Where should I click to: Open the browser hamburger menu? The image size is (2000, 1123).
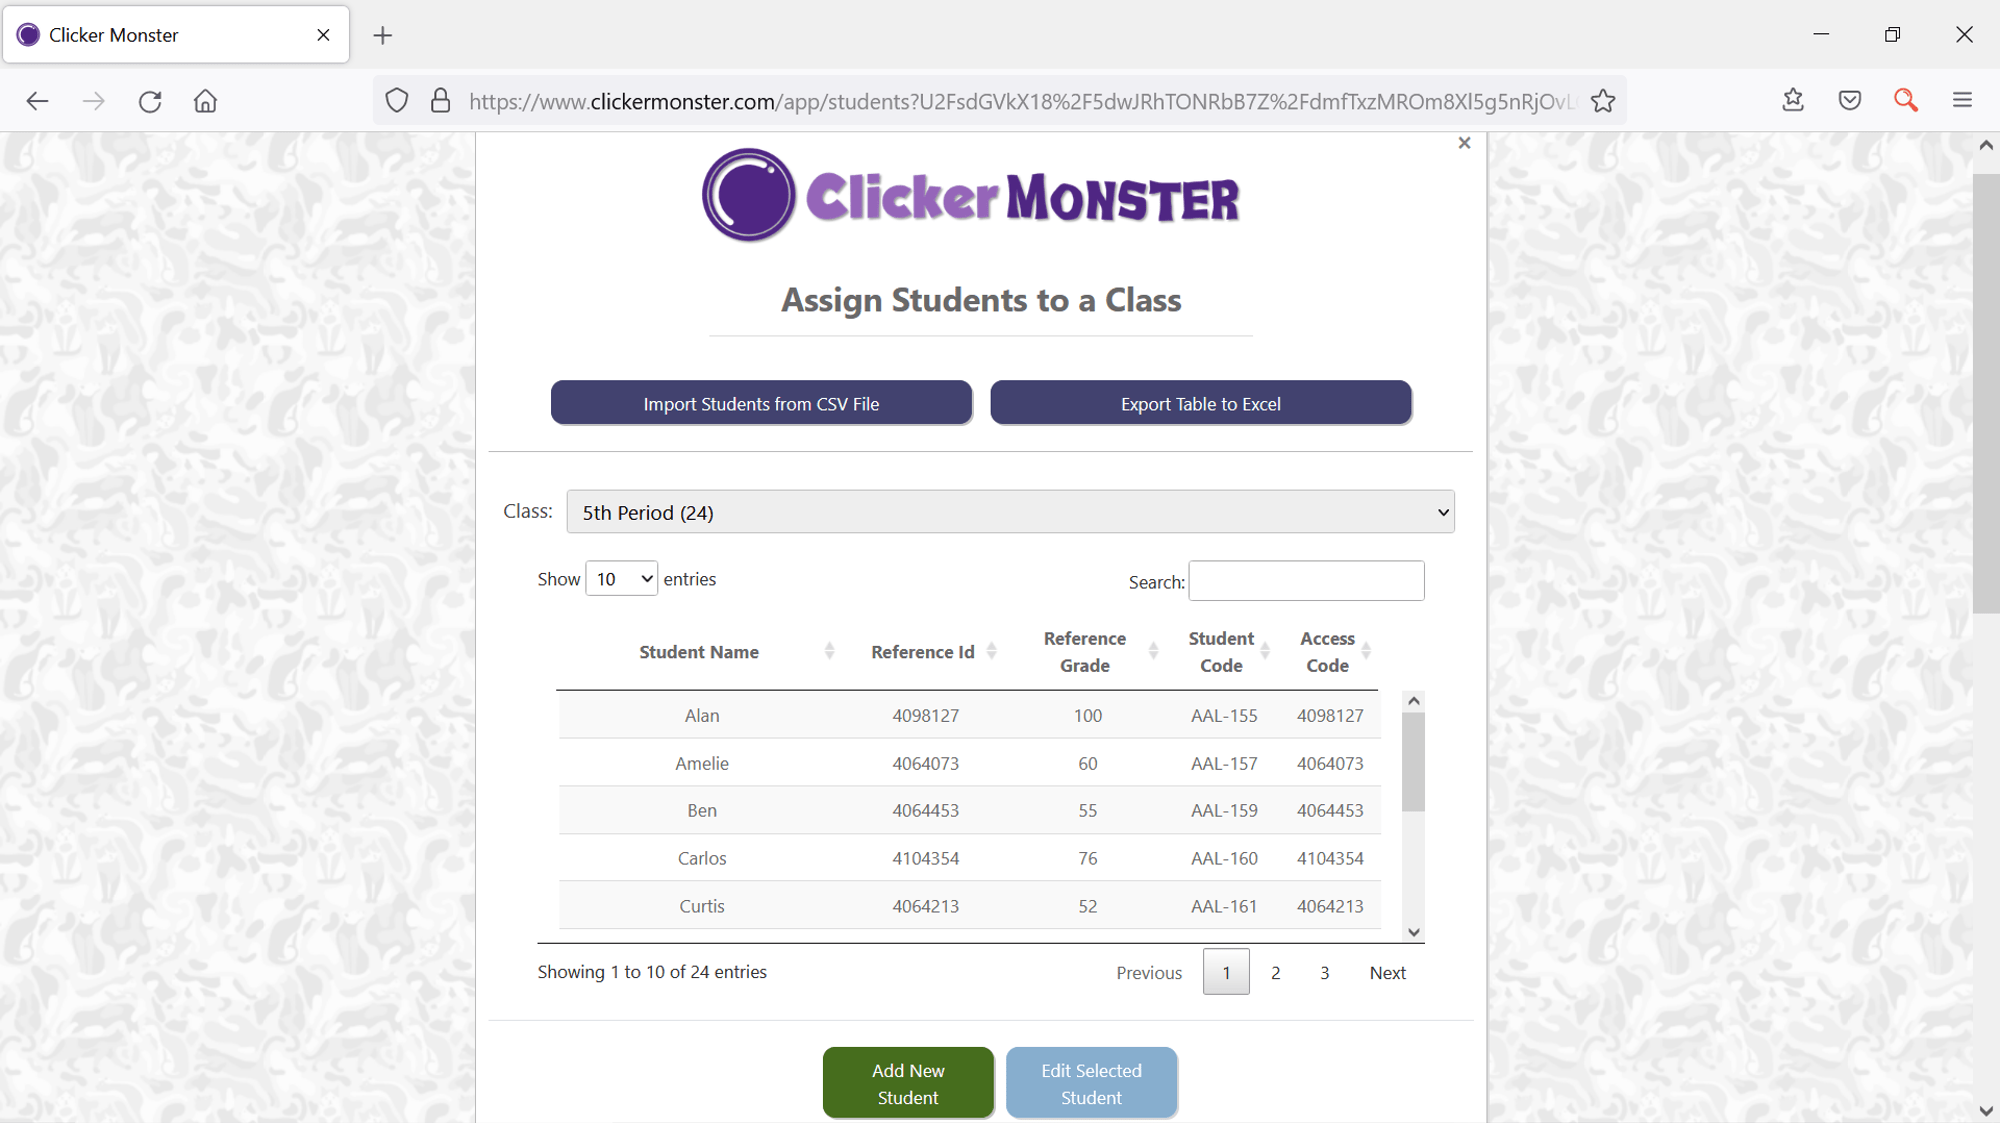1962,100
